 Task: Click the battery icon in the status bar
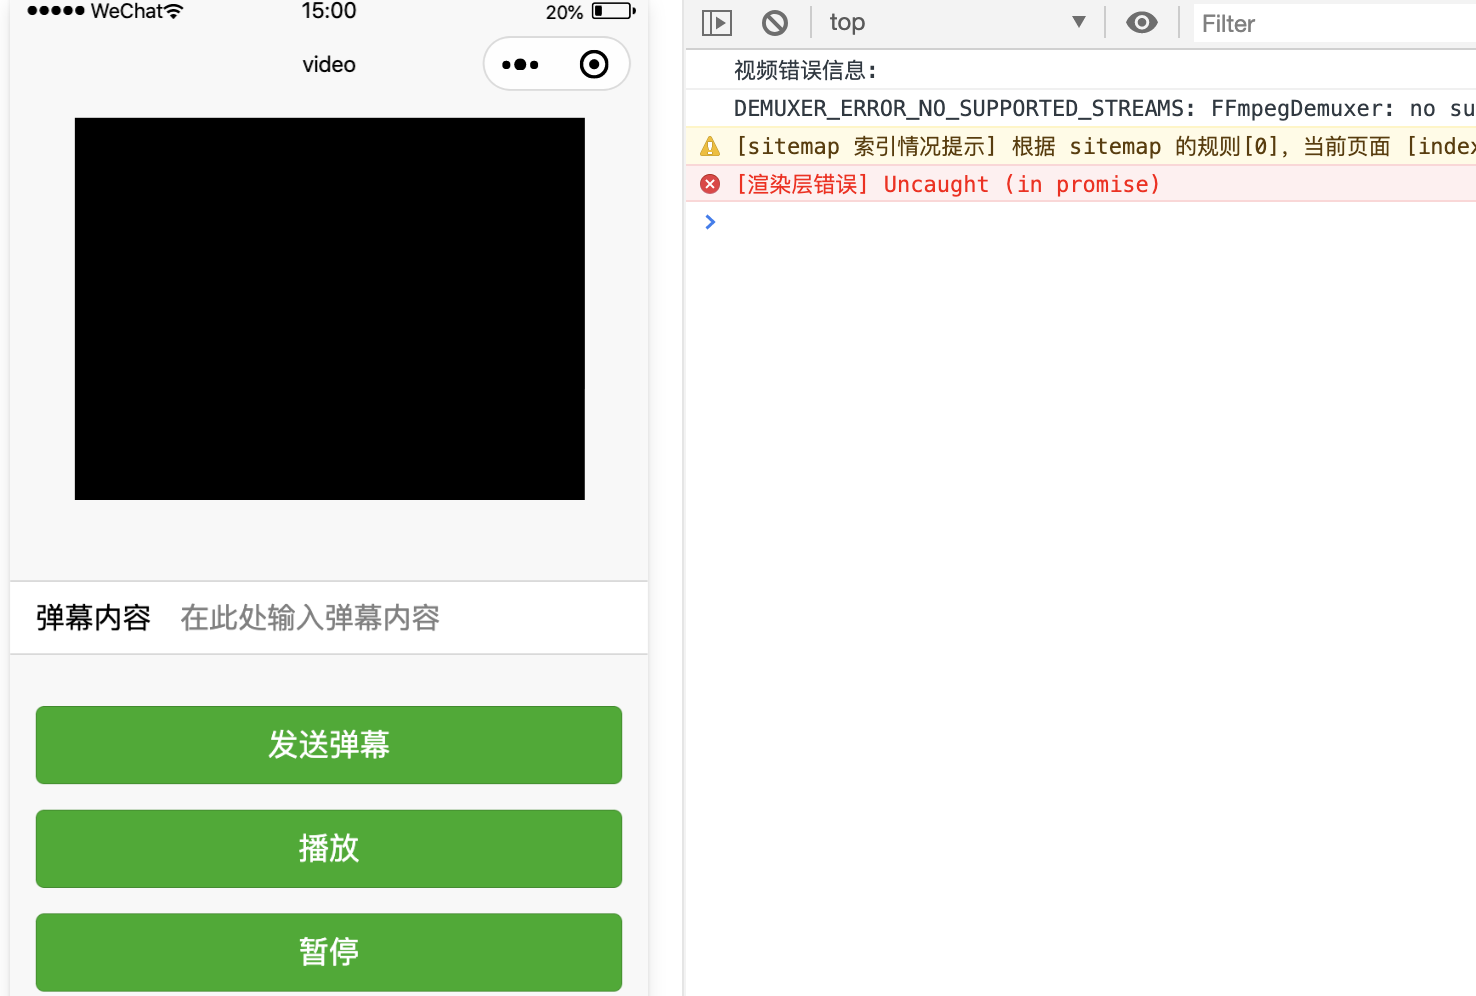(613, 11)
